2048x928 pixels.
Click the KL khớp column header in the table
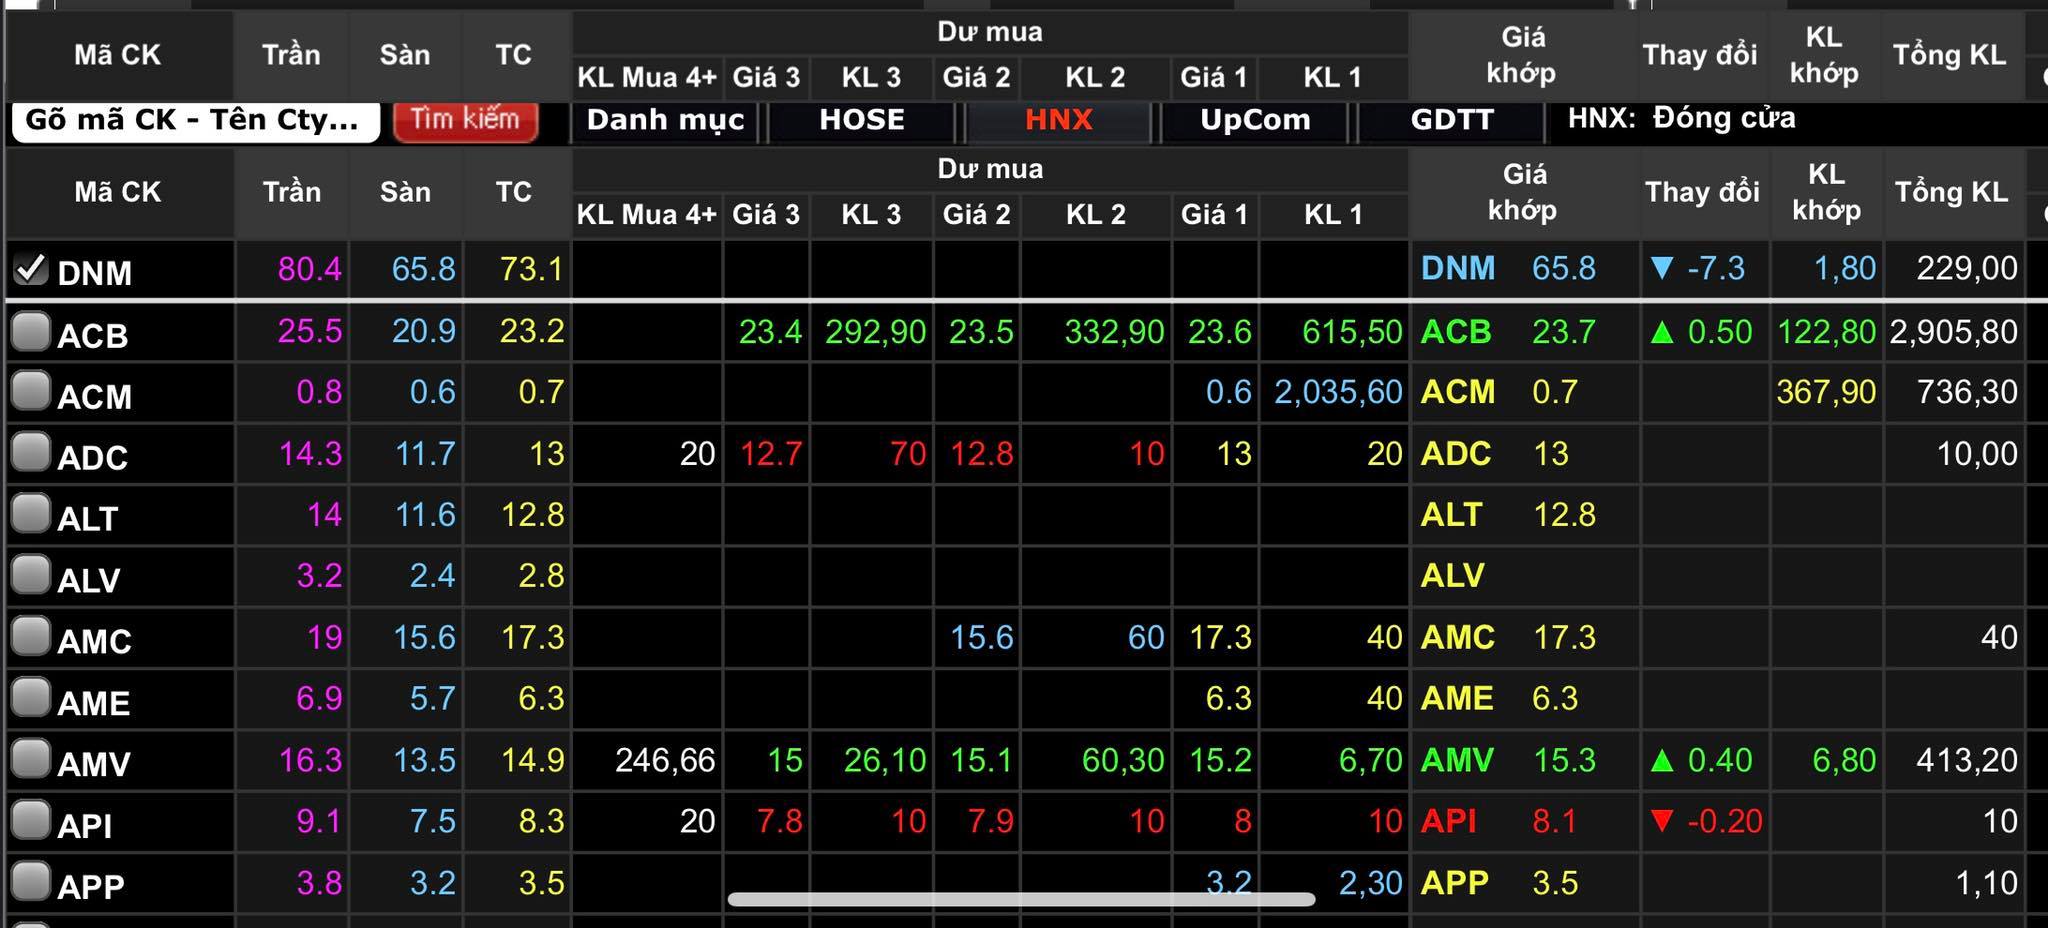[1826, 192]
